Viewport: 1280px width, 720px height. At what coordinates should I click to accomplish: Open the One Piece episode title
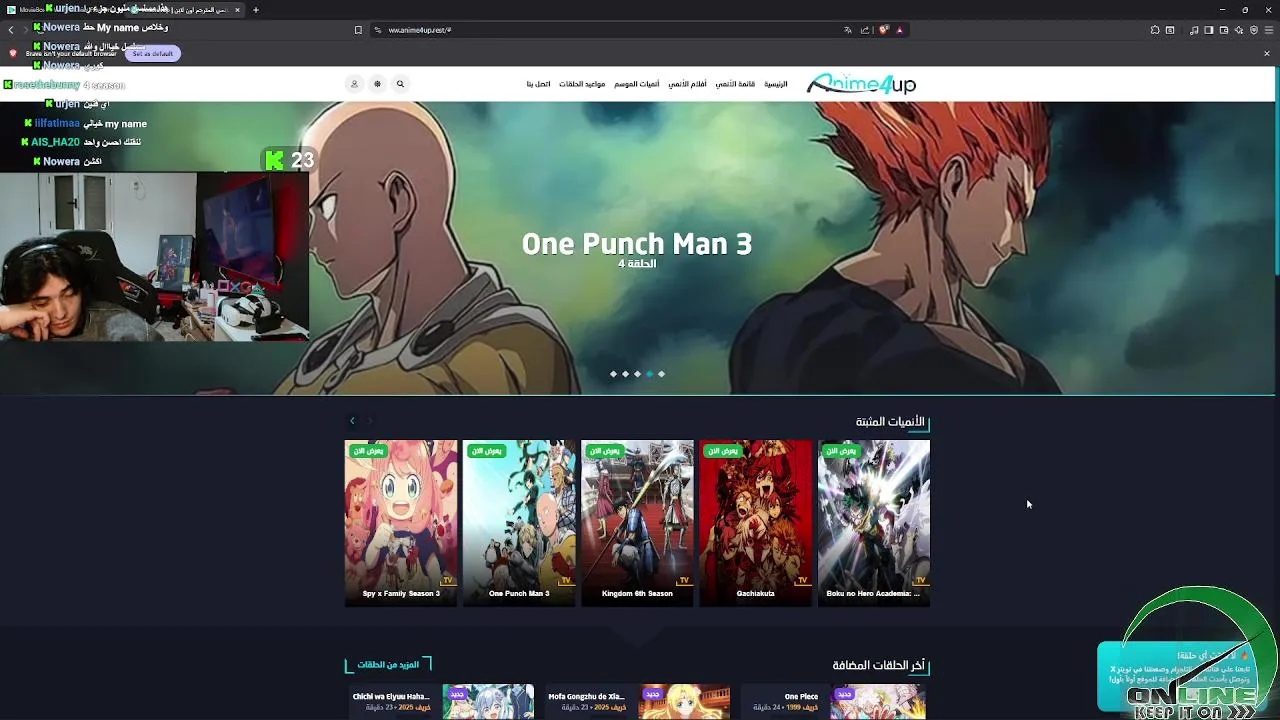pyautogui.click(x=801, y=696)
